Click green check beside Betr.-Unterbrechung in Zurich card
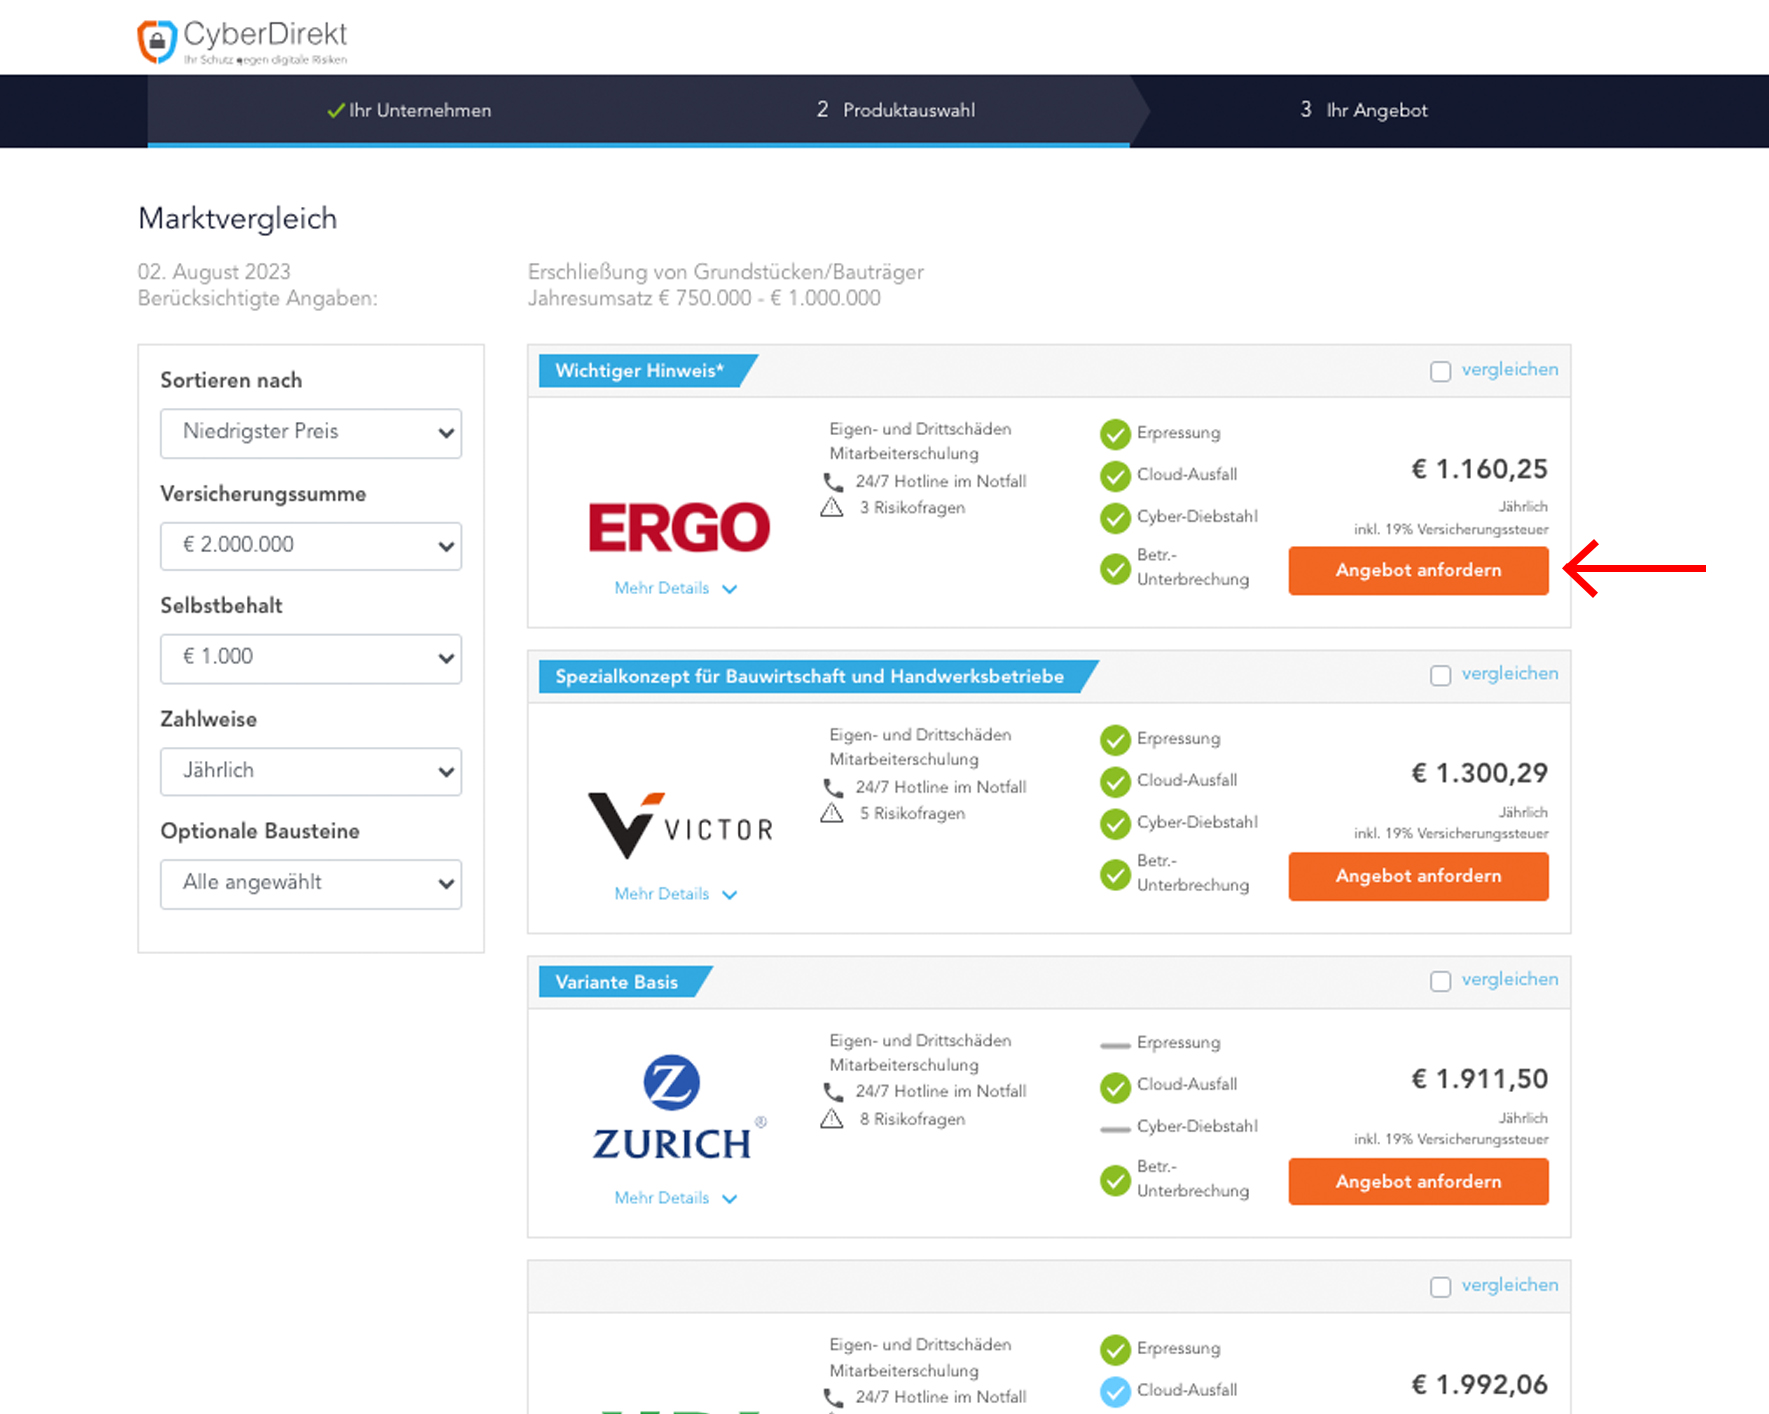Screen dimensions: 1769x1414 pos(1115,1180)
